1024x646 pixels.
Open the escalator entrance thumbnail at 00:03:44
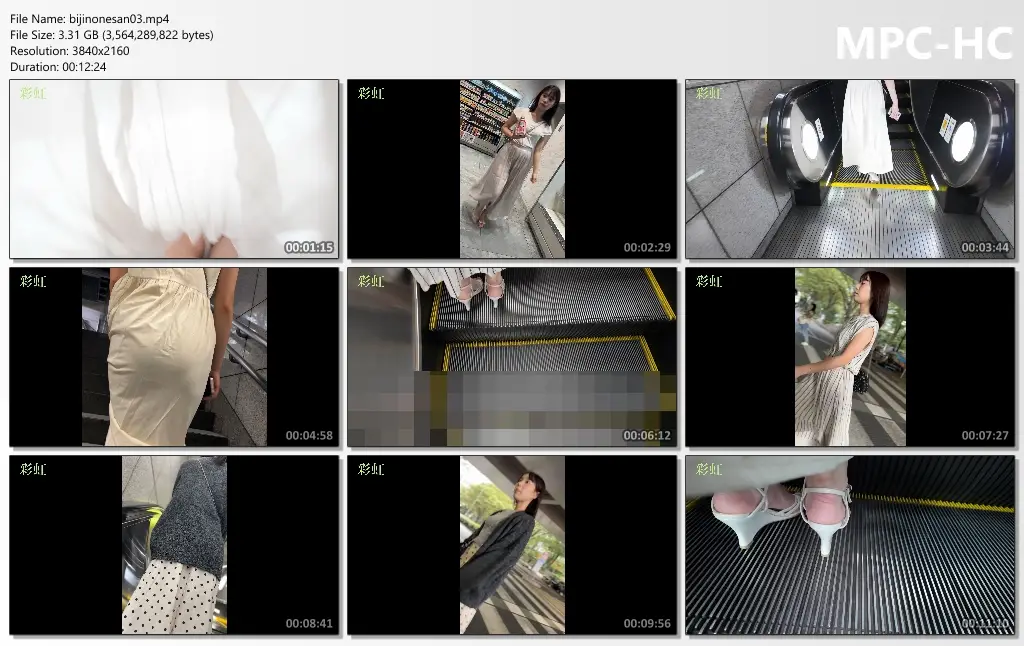[x=850, y=169]
